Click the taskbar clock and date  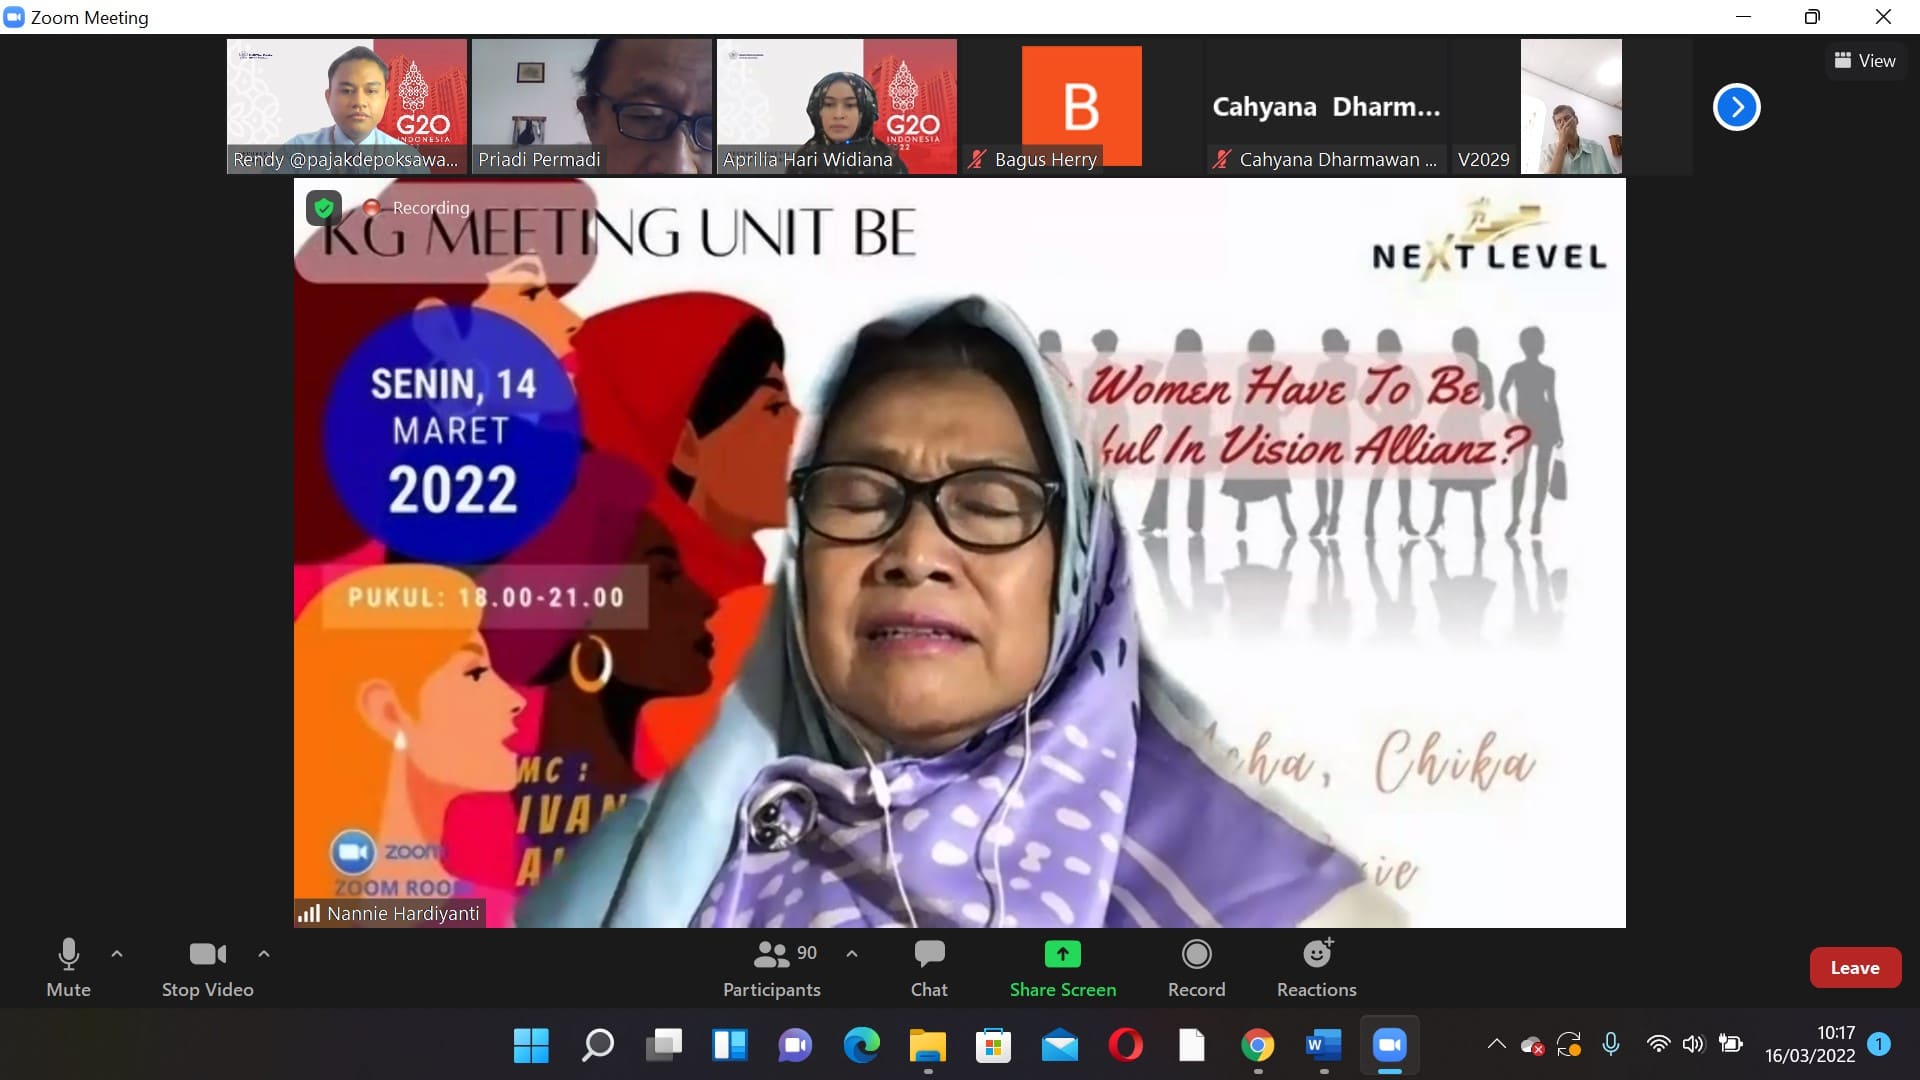pos(1810,1045)
